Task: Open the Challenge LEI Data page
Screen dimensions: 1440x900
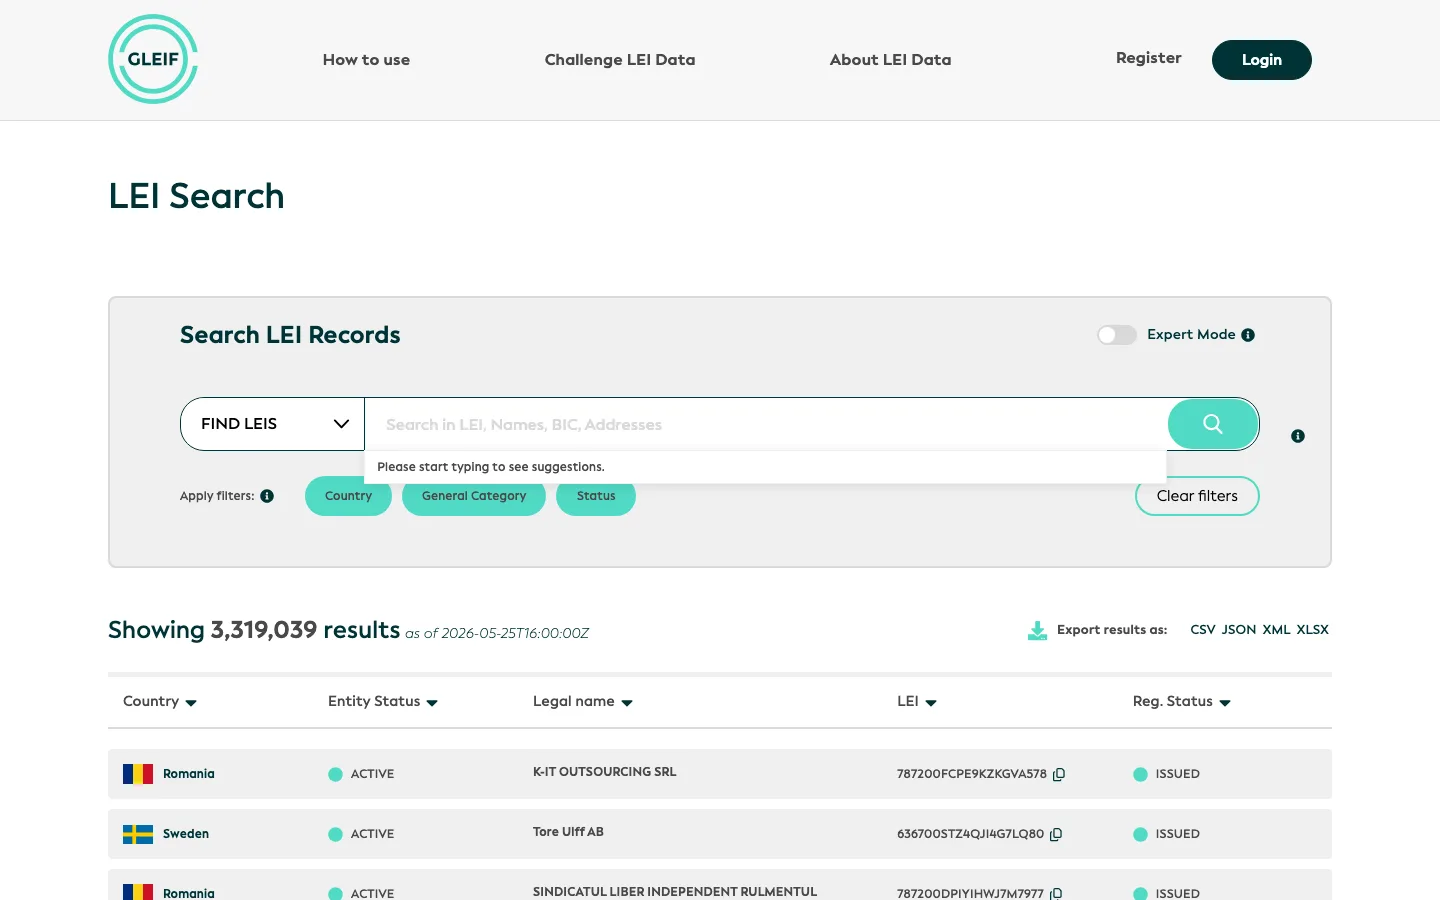Action: (x=620, y=60)
